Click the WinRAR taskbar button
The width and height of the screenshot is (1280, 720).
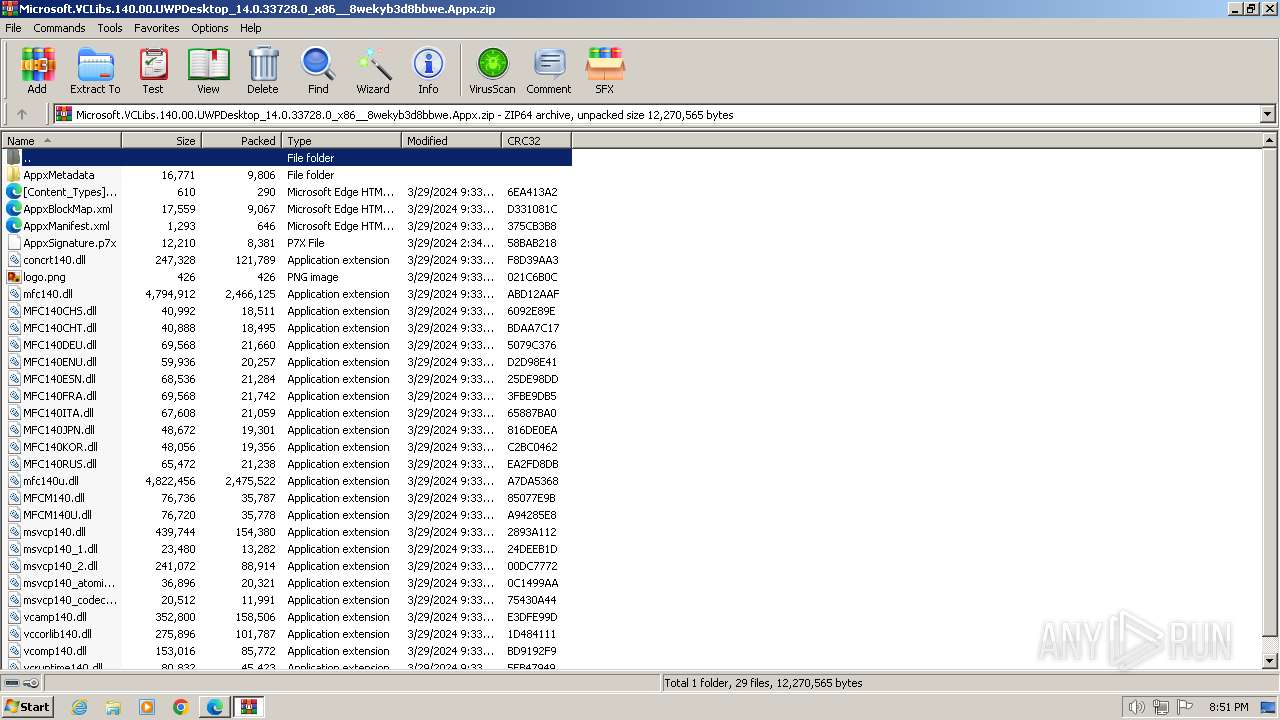click(x=249, y=707)
